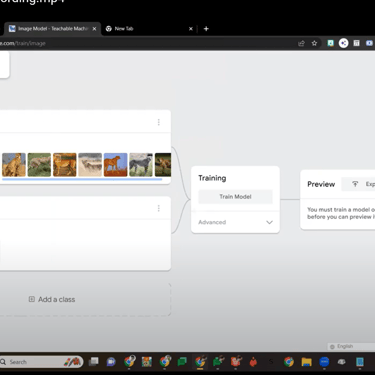Screen dimensions: 375x375
Task: Open the first class card's three-dot menu
Action: pos(159,122)
